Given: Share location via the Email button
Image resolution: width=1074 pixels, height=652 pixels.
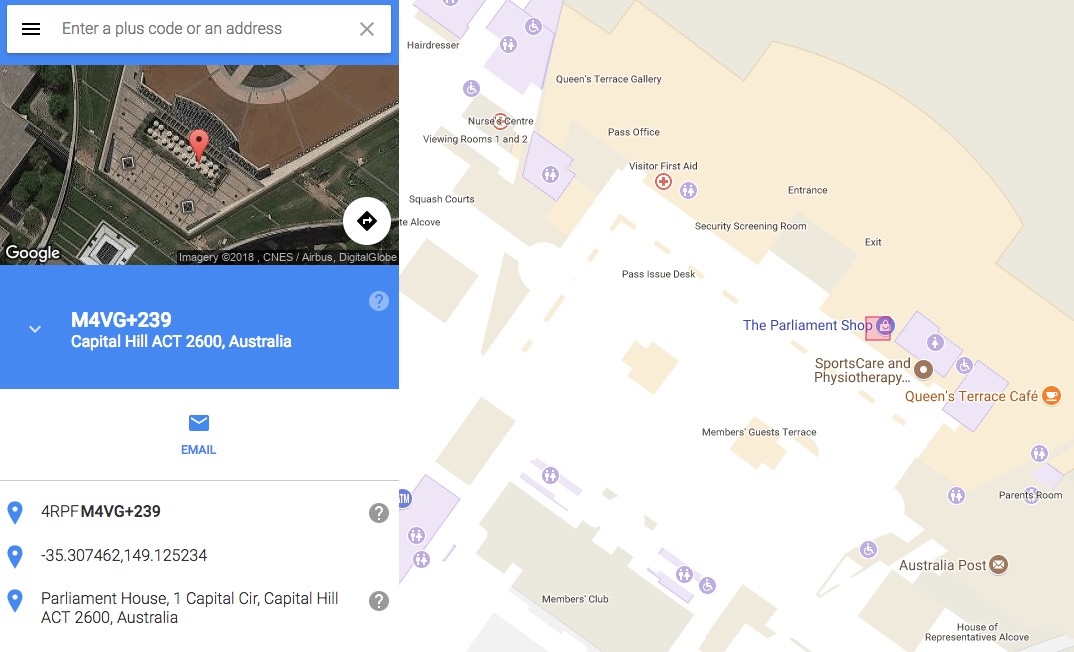Looking at the screenshot, I should 199,435.
